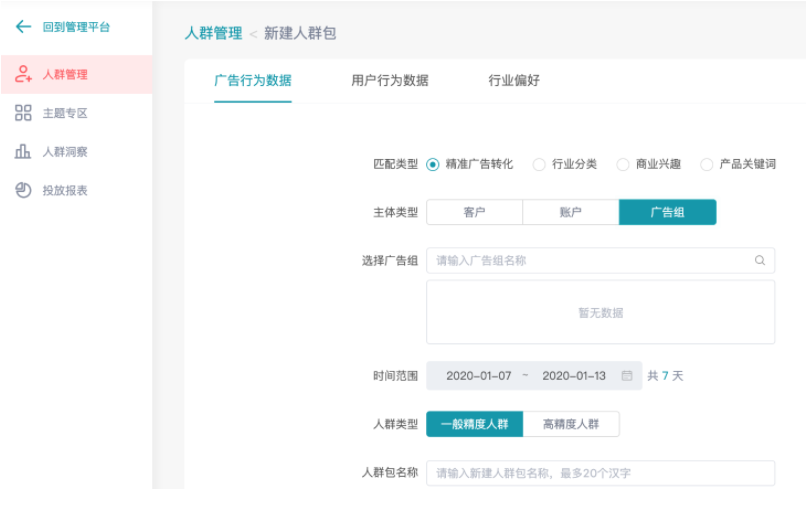The image size is (808, 515).
Task: Click the 人群洞察 bar chart icon
Action: [23, 152]
